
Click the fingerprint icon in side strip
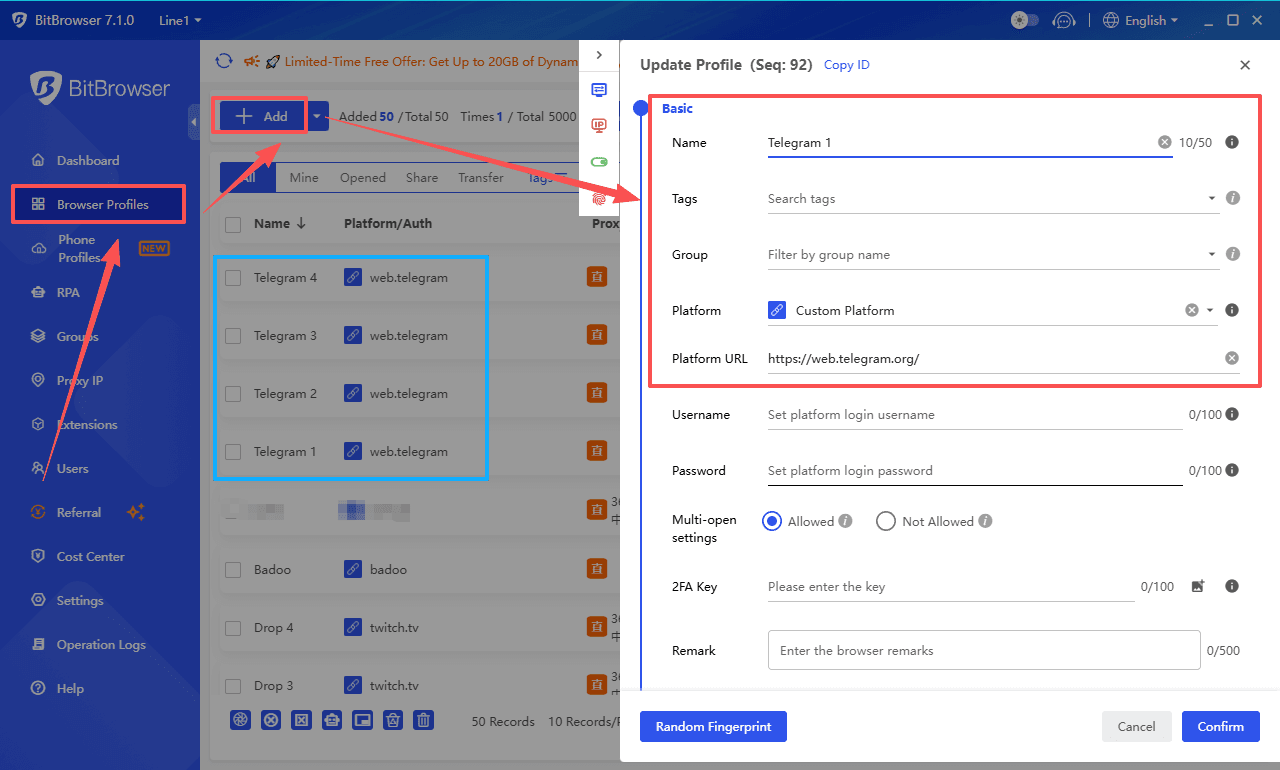599,198
